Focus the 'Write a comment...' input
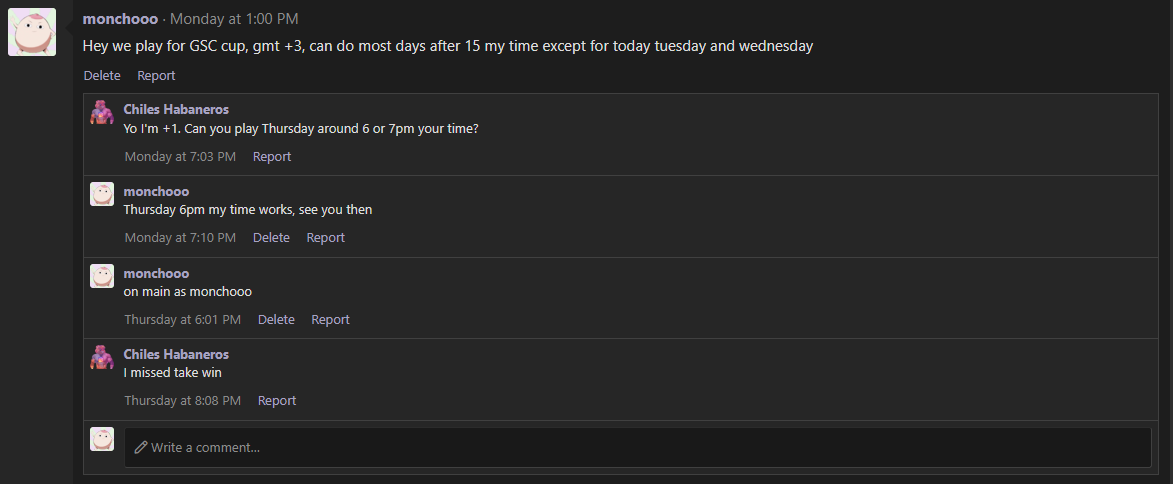 637,447
